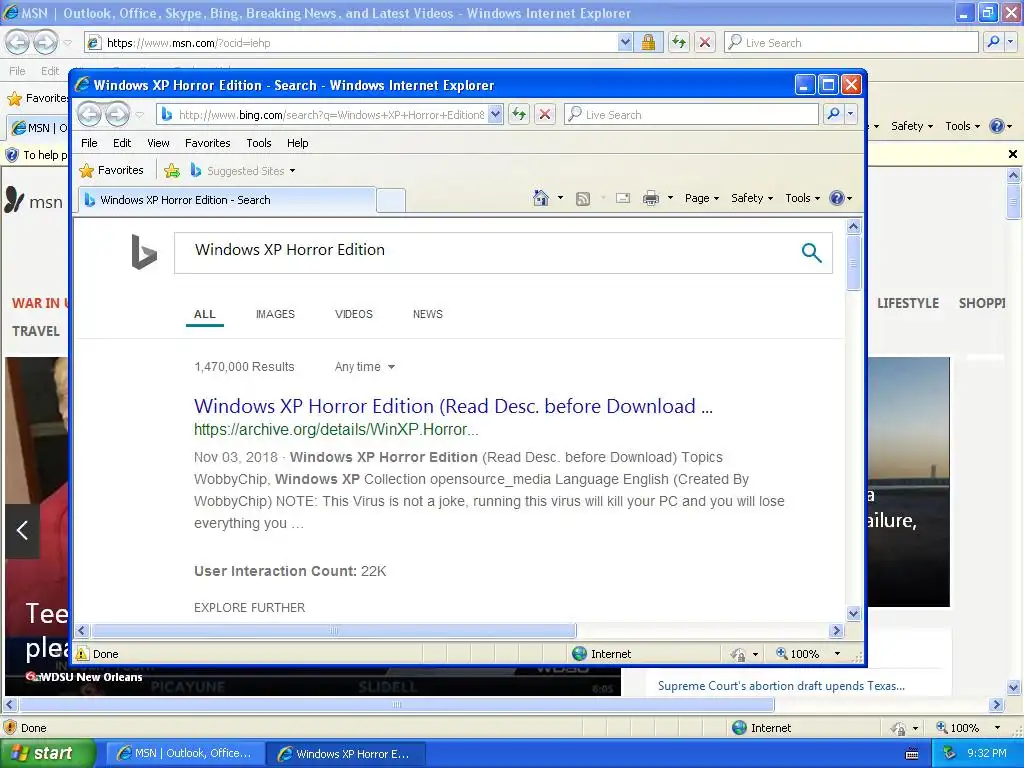Open Safety menu in Bing window

coord(752,198)
